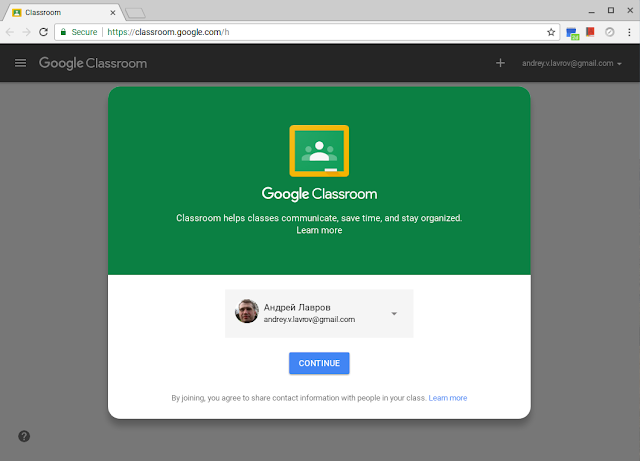
Task: Click the Андрей Лавров profile photo
Action: [247, 311]
